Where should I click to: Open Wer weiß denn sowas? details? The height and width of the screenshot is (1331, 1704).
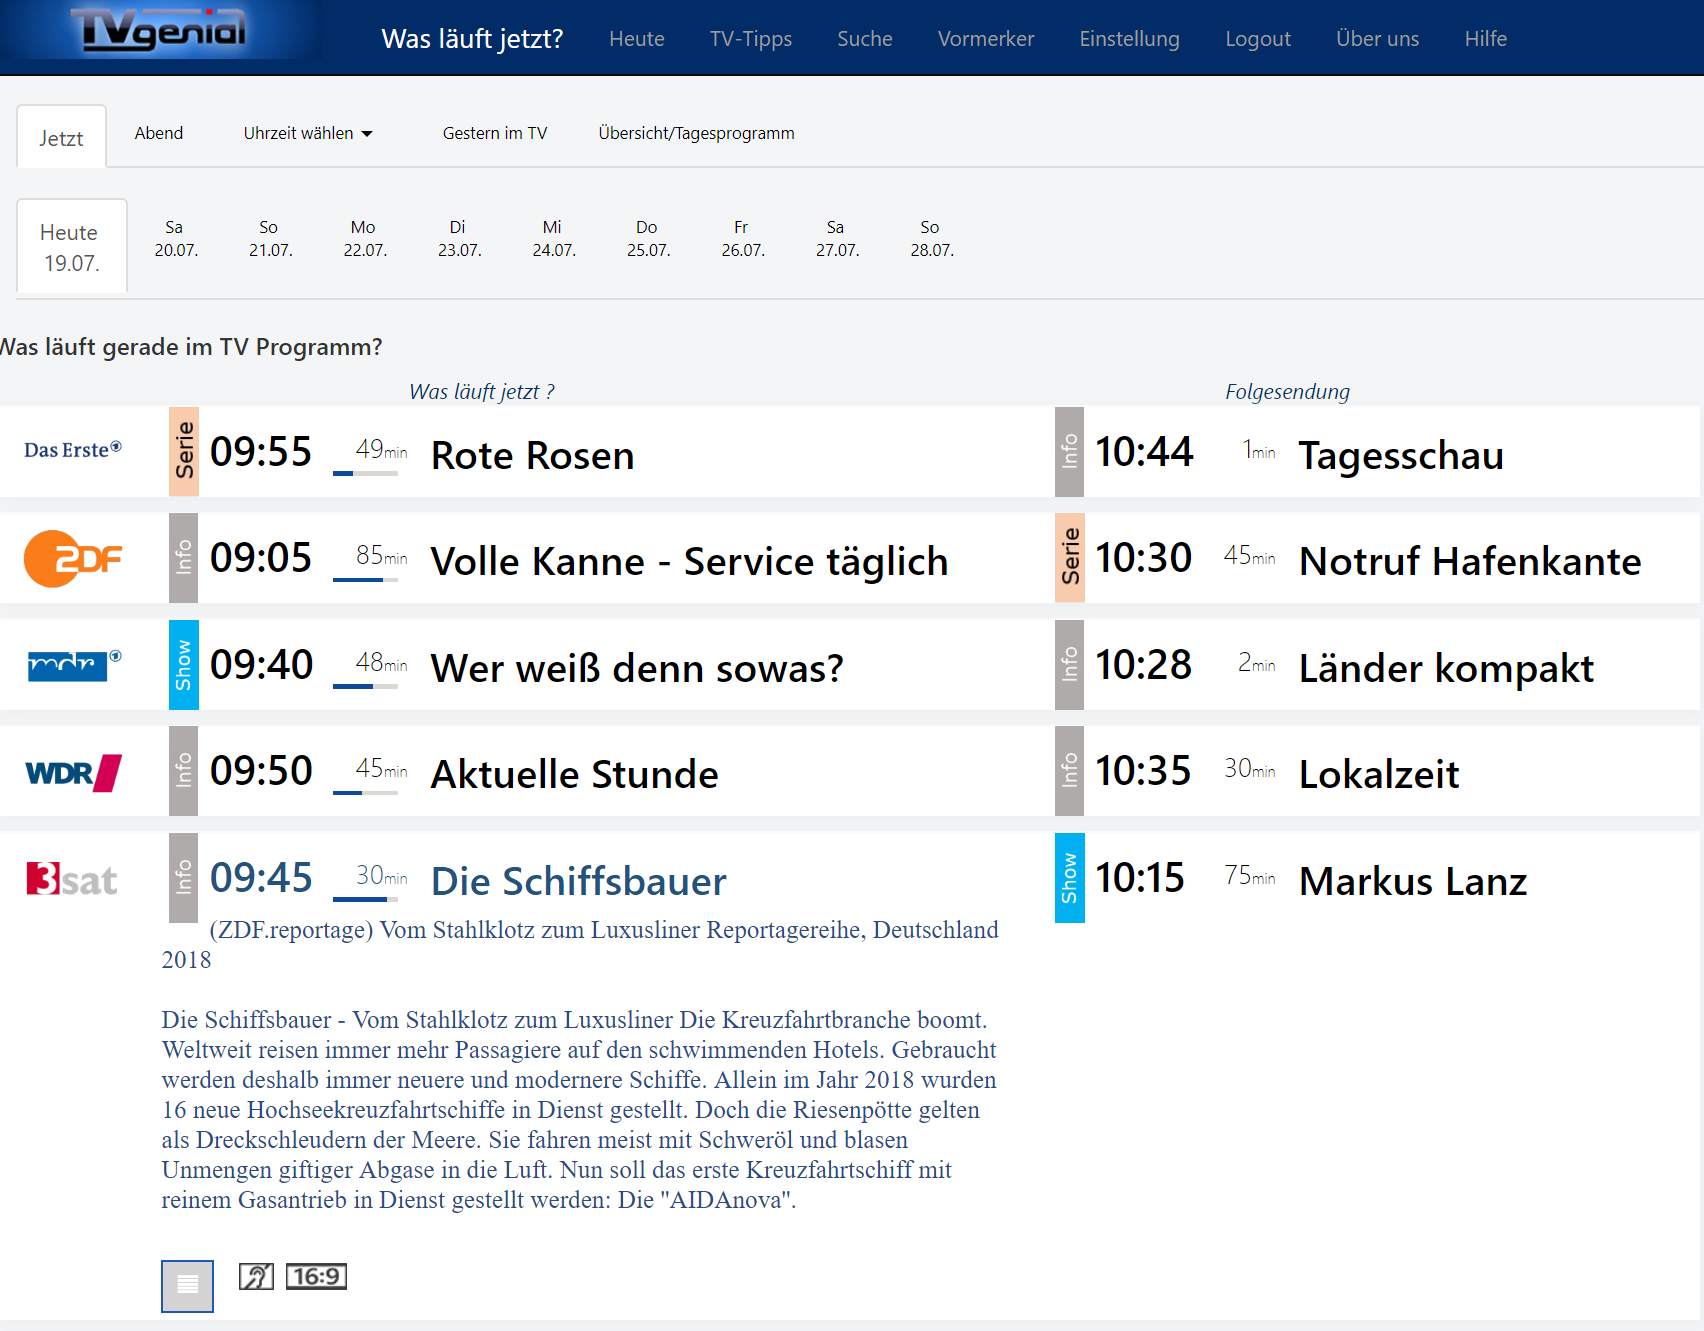pyautogui.click(x=637, y=668)
